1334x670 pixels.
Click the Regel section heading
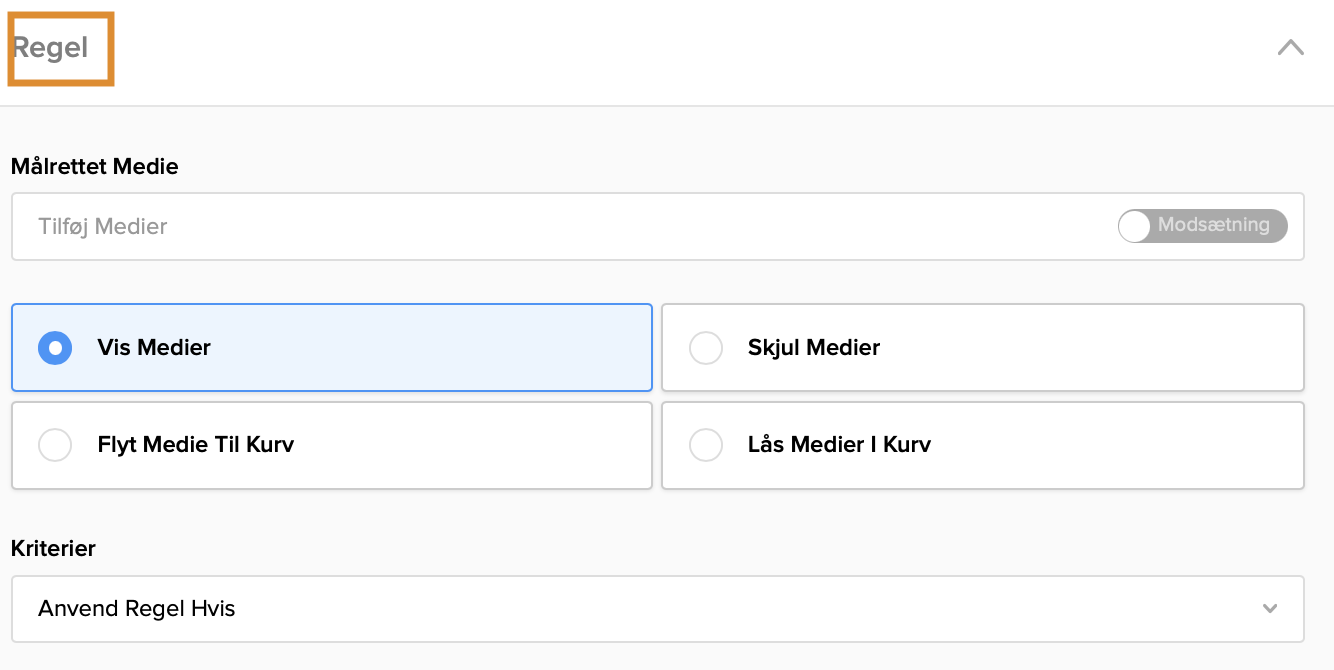coord(51,48)
